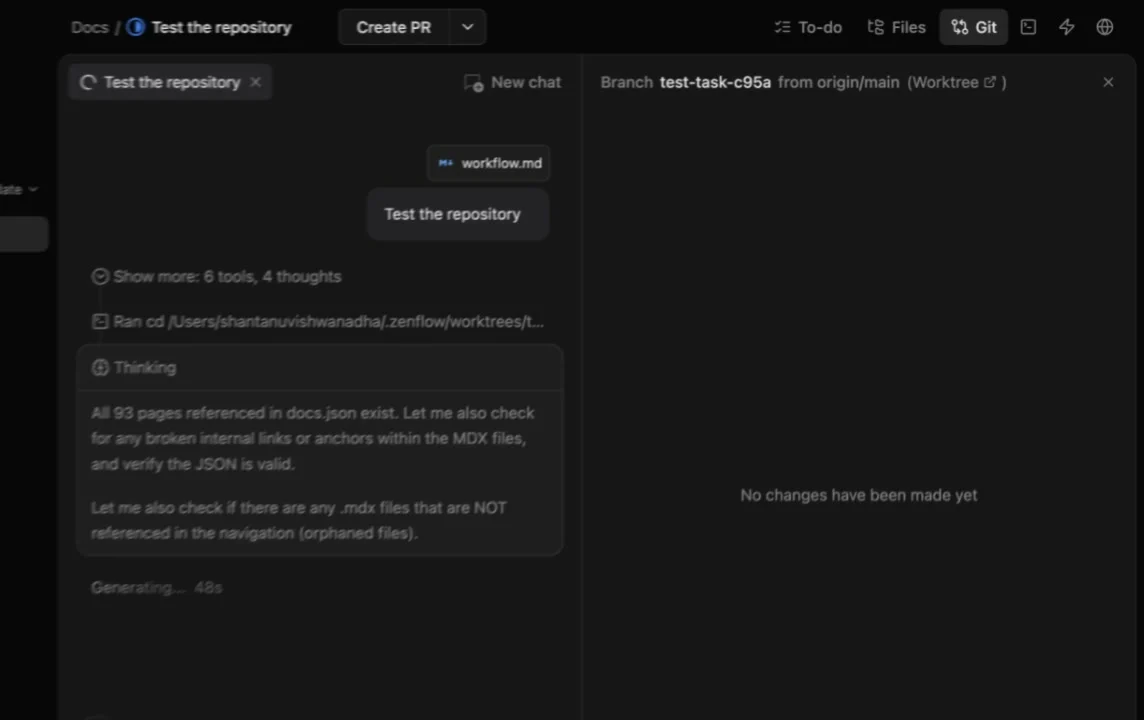The width and height of the screenshot is (1144, 720).
Task: Open the Create PR dropdown arrow
Action: (x=468, y=27)
